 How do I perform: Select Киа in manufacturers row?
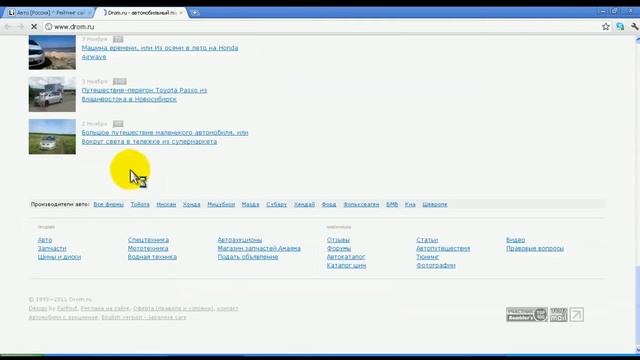click(410, 204)
